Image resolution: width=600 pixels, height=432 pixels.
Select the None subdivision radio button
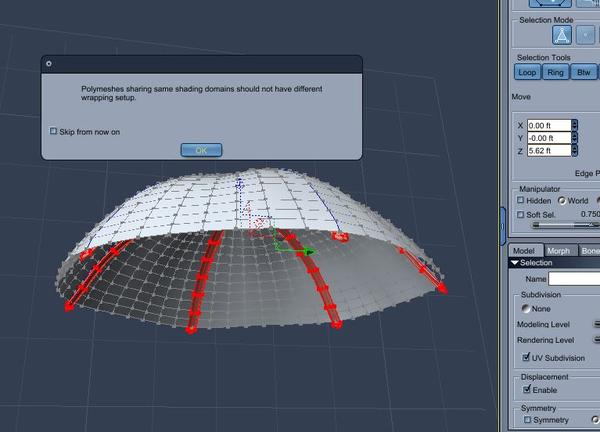pos(526,309)
